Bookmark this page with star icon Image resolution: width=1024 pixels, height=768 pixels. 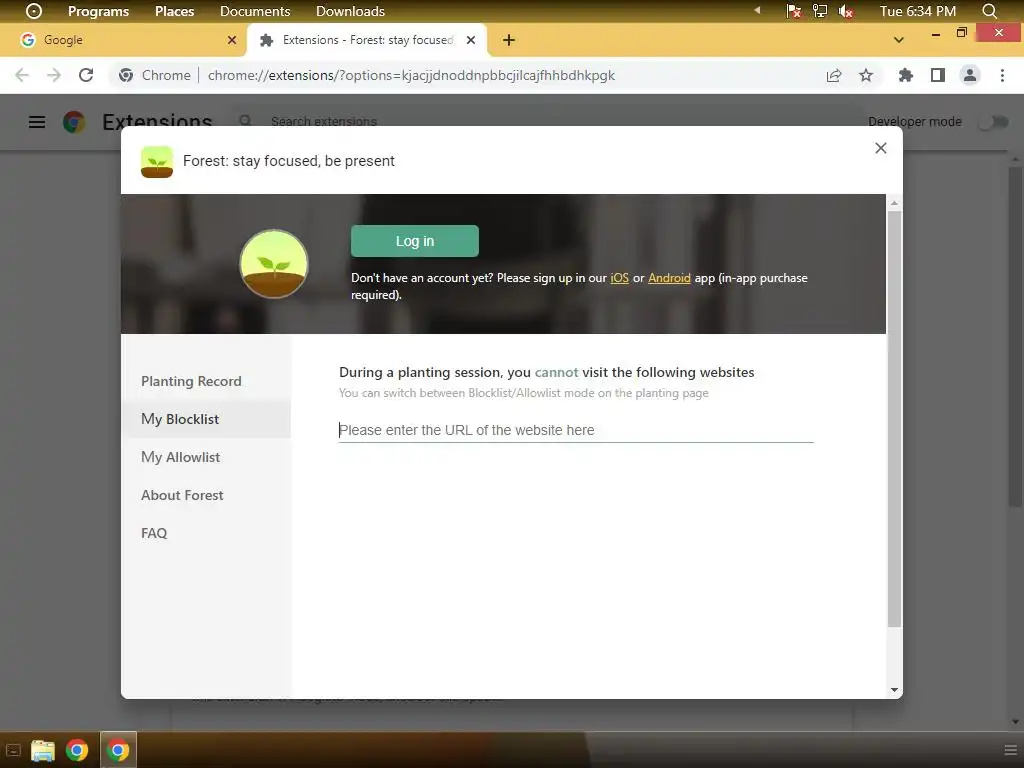pos(866,75)
